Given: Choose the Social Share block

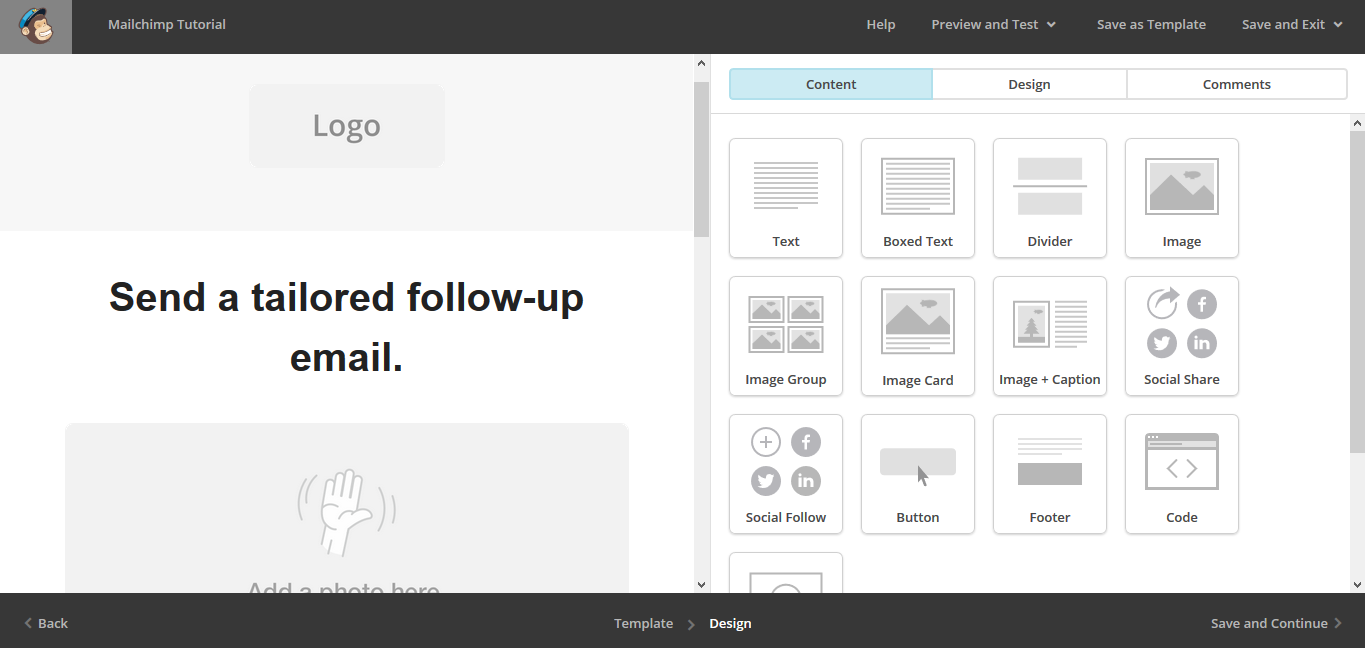Looking at the screenshot, I should click(x=1182, y=336).
